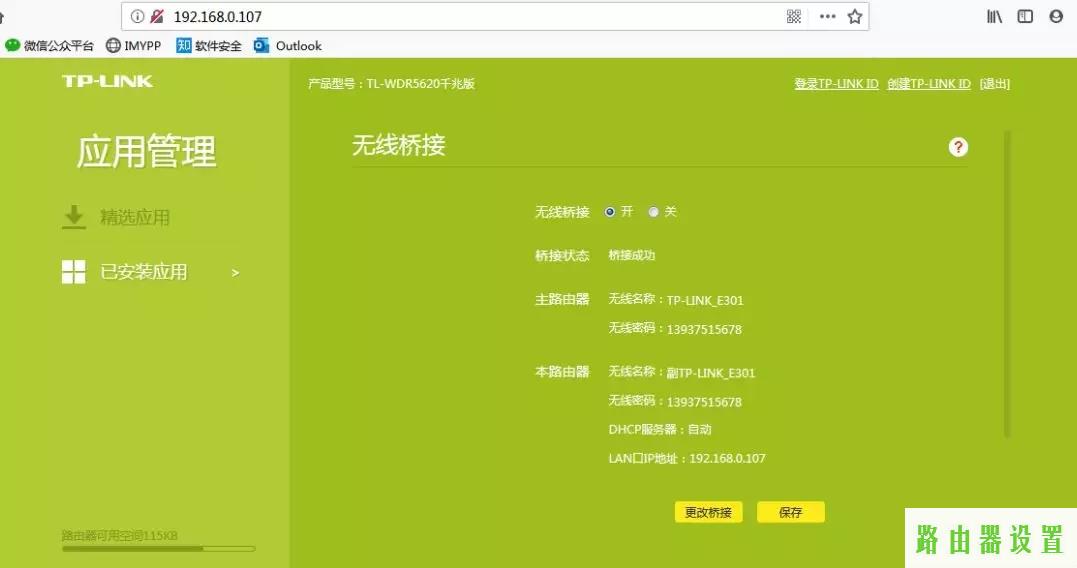Open the page actions three-dot menu
Viewport: 1077px width, 568px height.
click(828, 16)
